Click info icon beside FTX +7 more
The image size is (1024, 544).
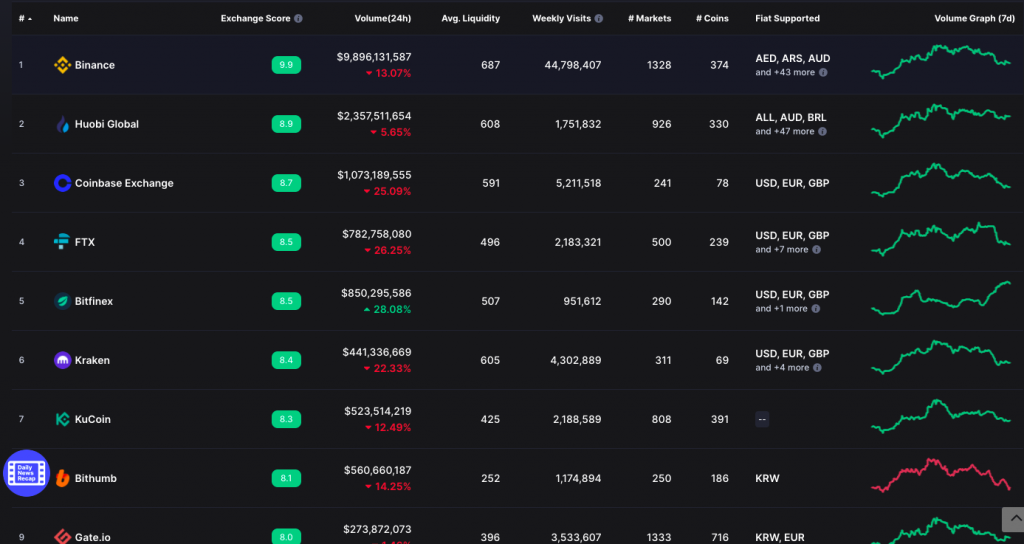(816, 249)
